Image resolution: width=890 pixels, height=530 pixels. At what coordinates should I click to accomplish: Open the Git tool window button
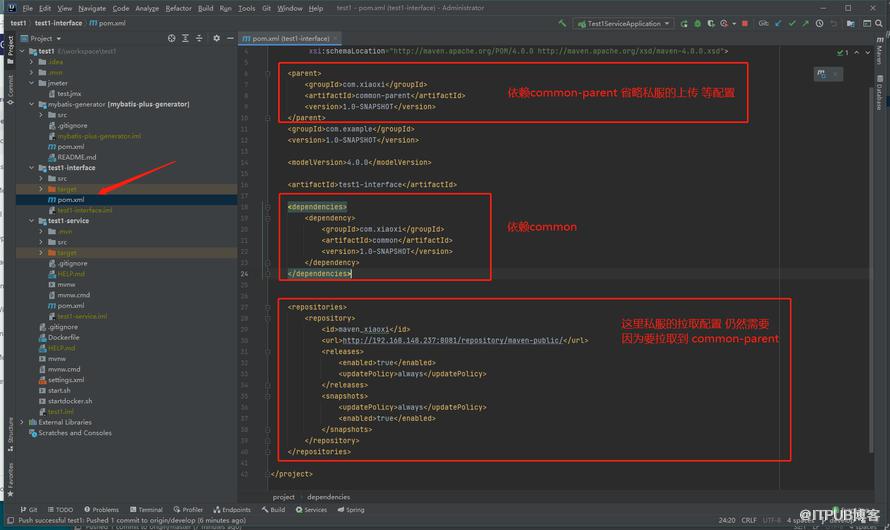click(29, 510)
